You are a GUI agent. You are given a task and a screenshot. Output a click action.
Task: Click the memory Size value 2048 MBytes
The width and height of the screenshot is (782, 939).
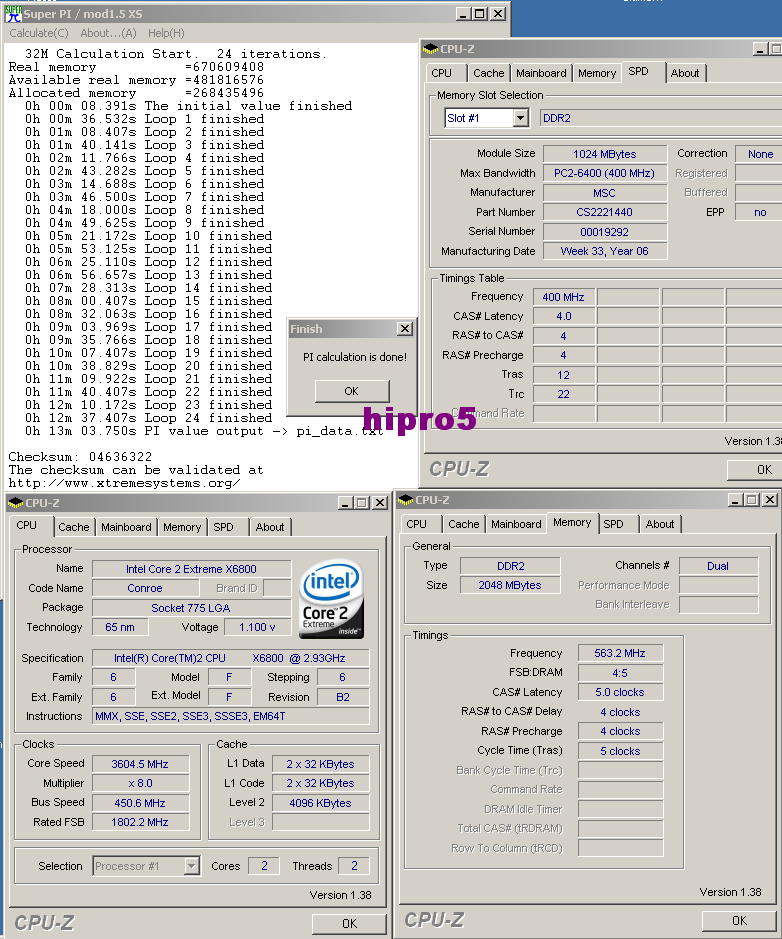tap(510, 585)
